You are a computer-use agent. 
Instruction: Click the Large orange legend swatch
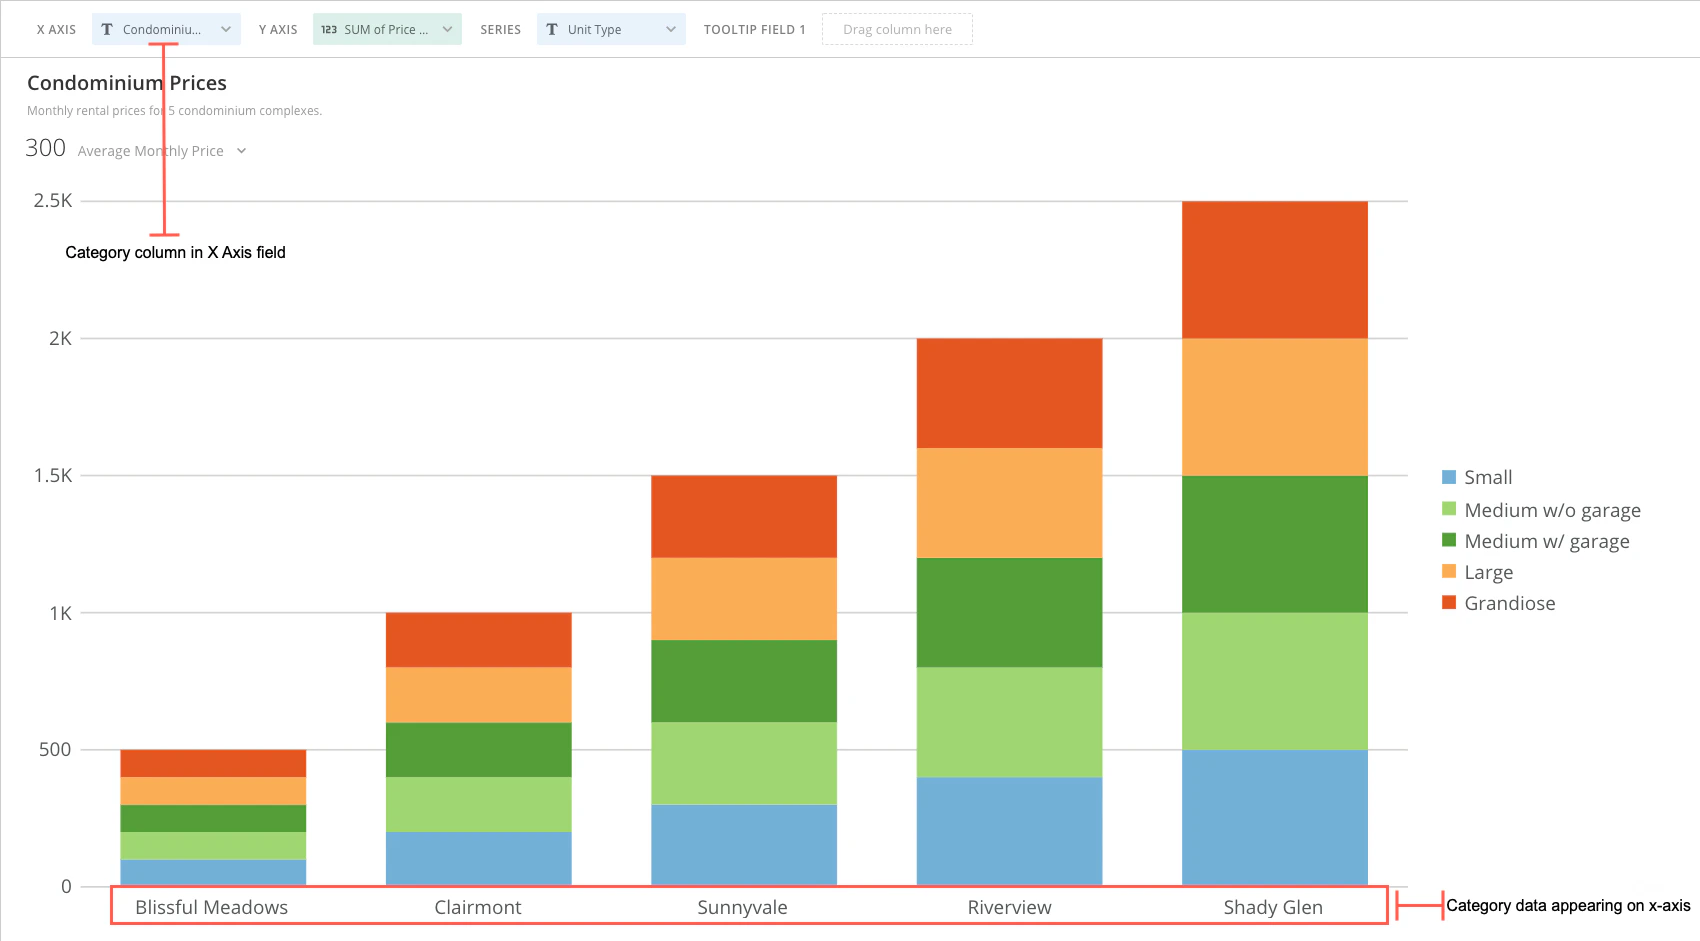tap(1449, 571)
